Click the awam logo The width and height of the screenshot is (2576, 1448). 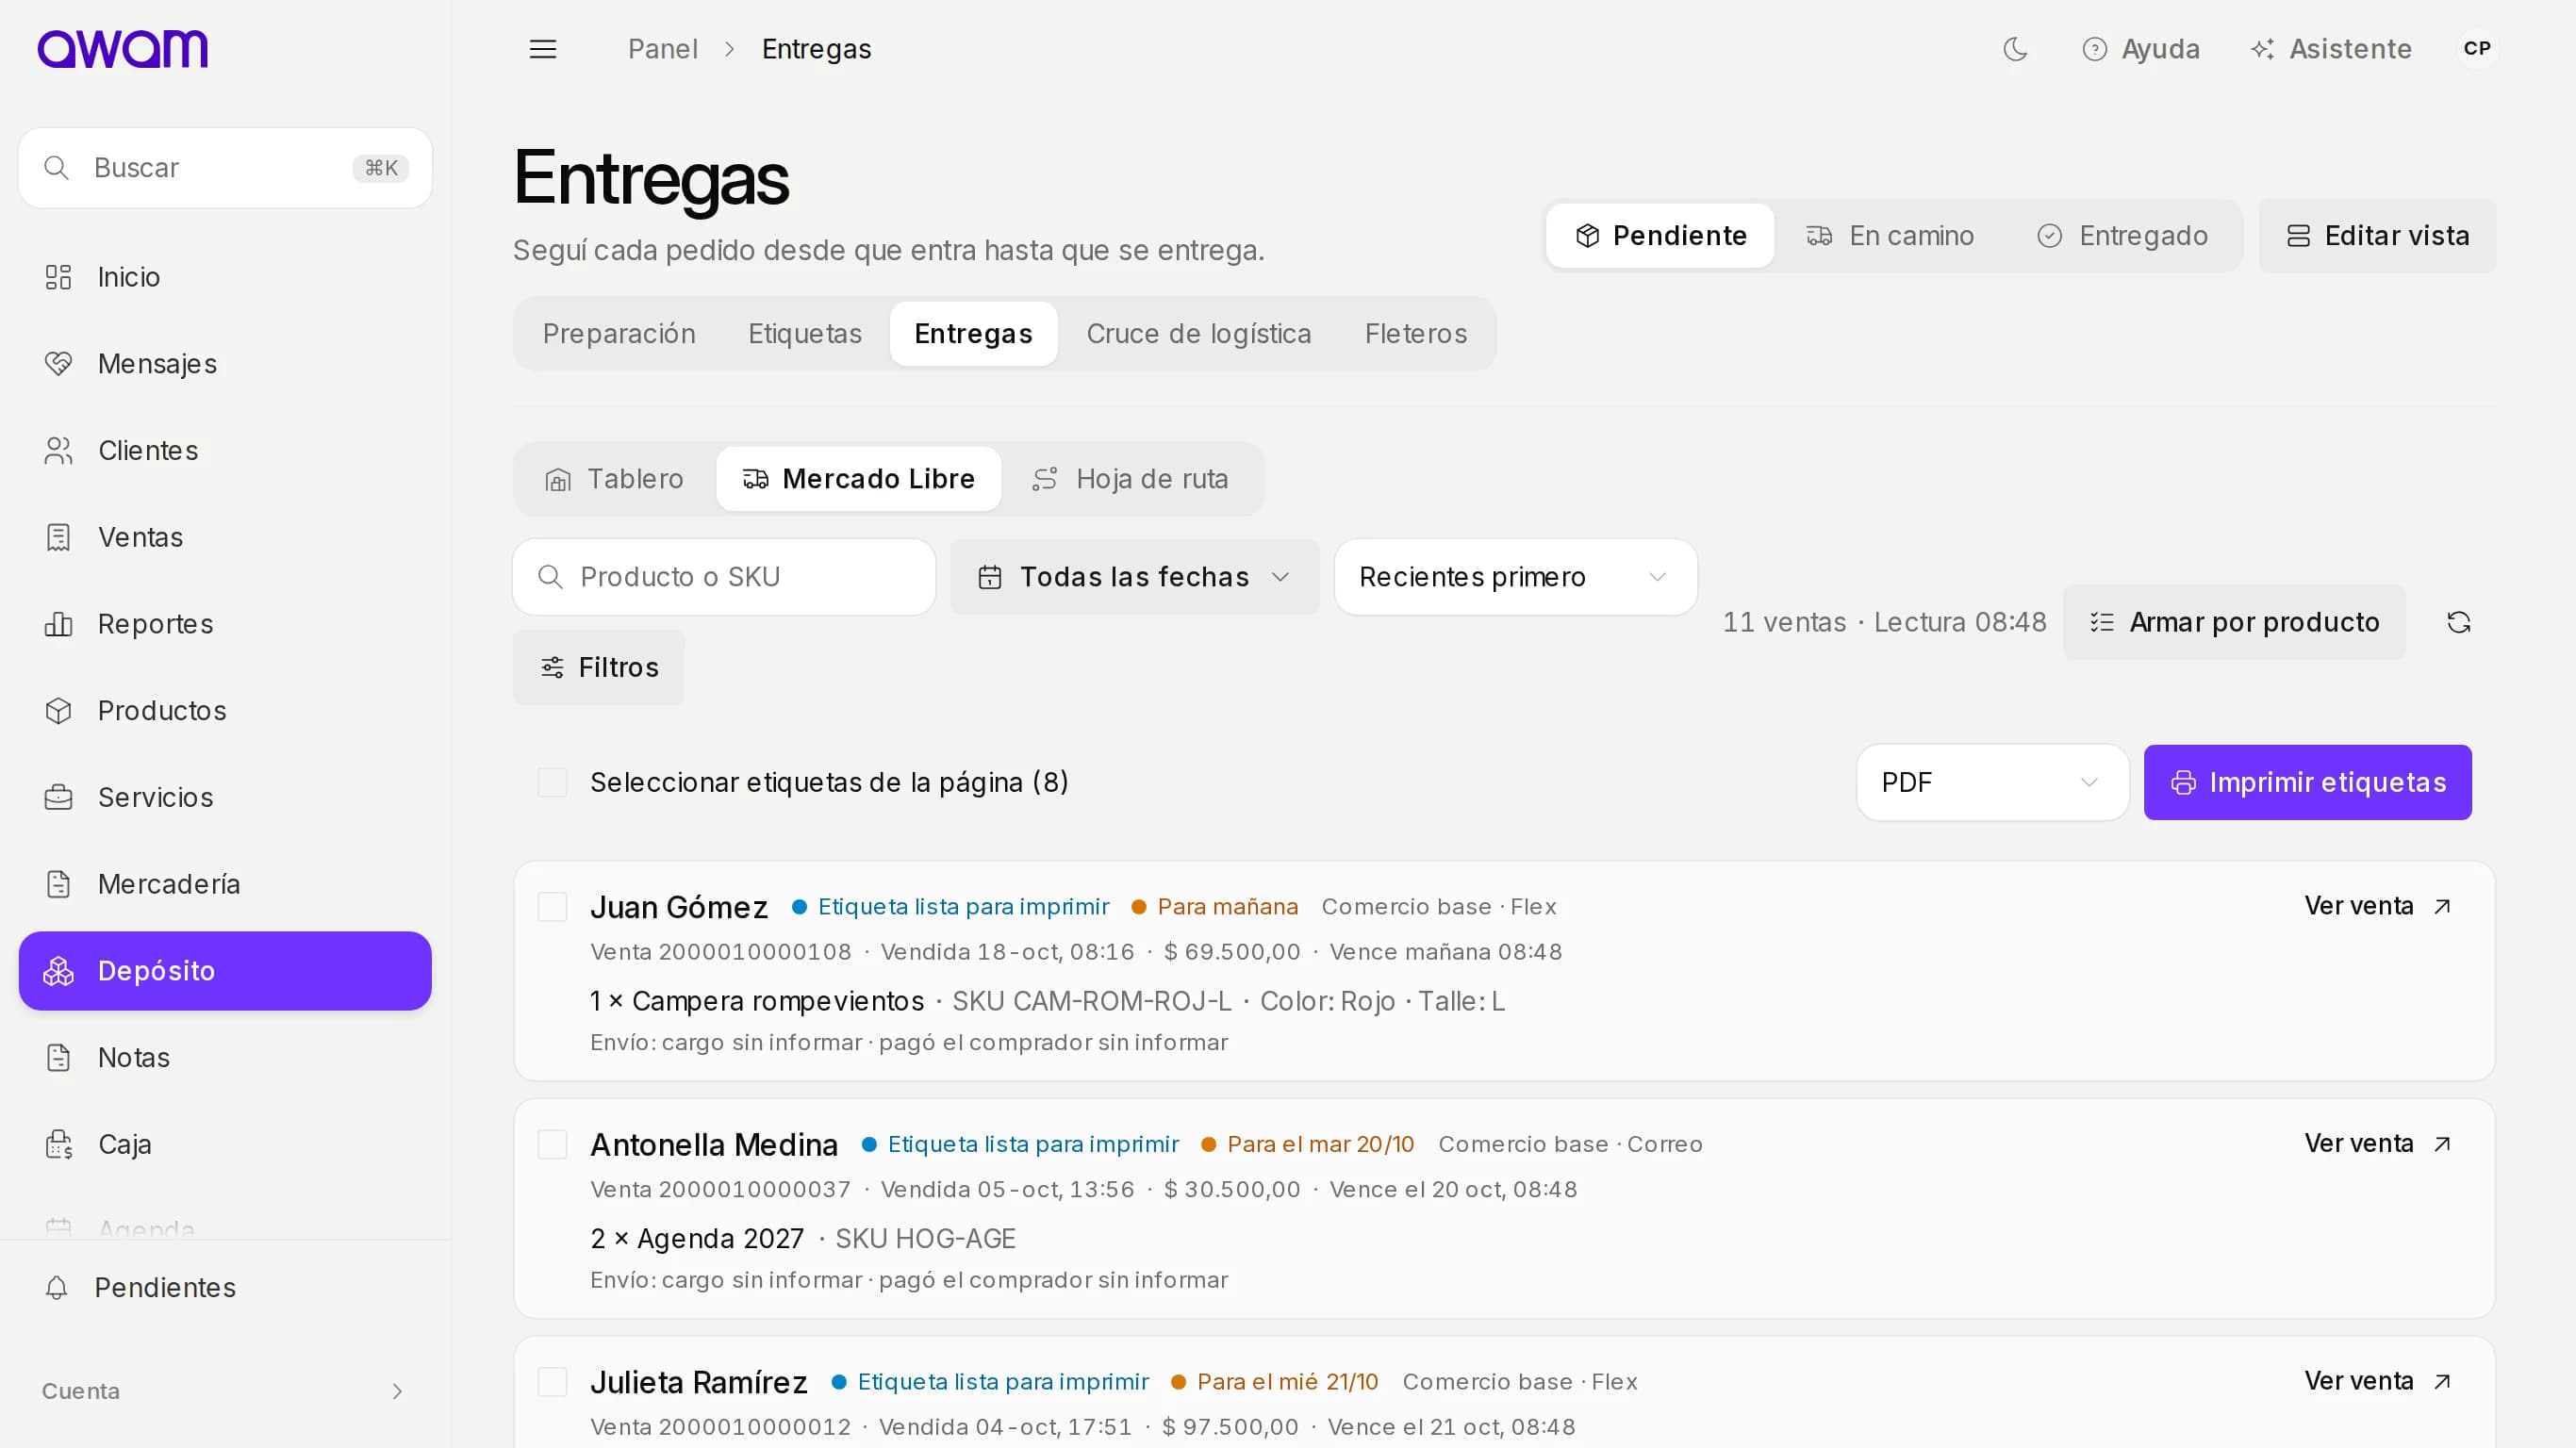123,49
